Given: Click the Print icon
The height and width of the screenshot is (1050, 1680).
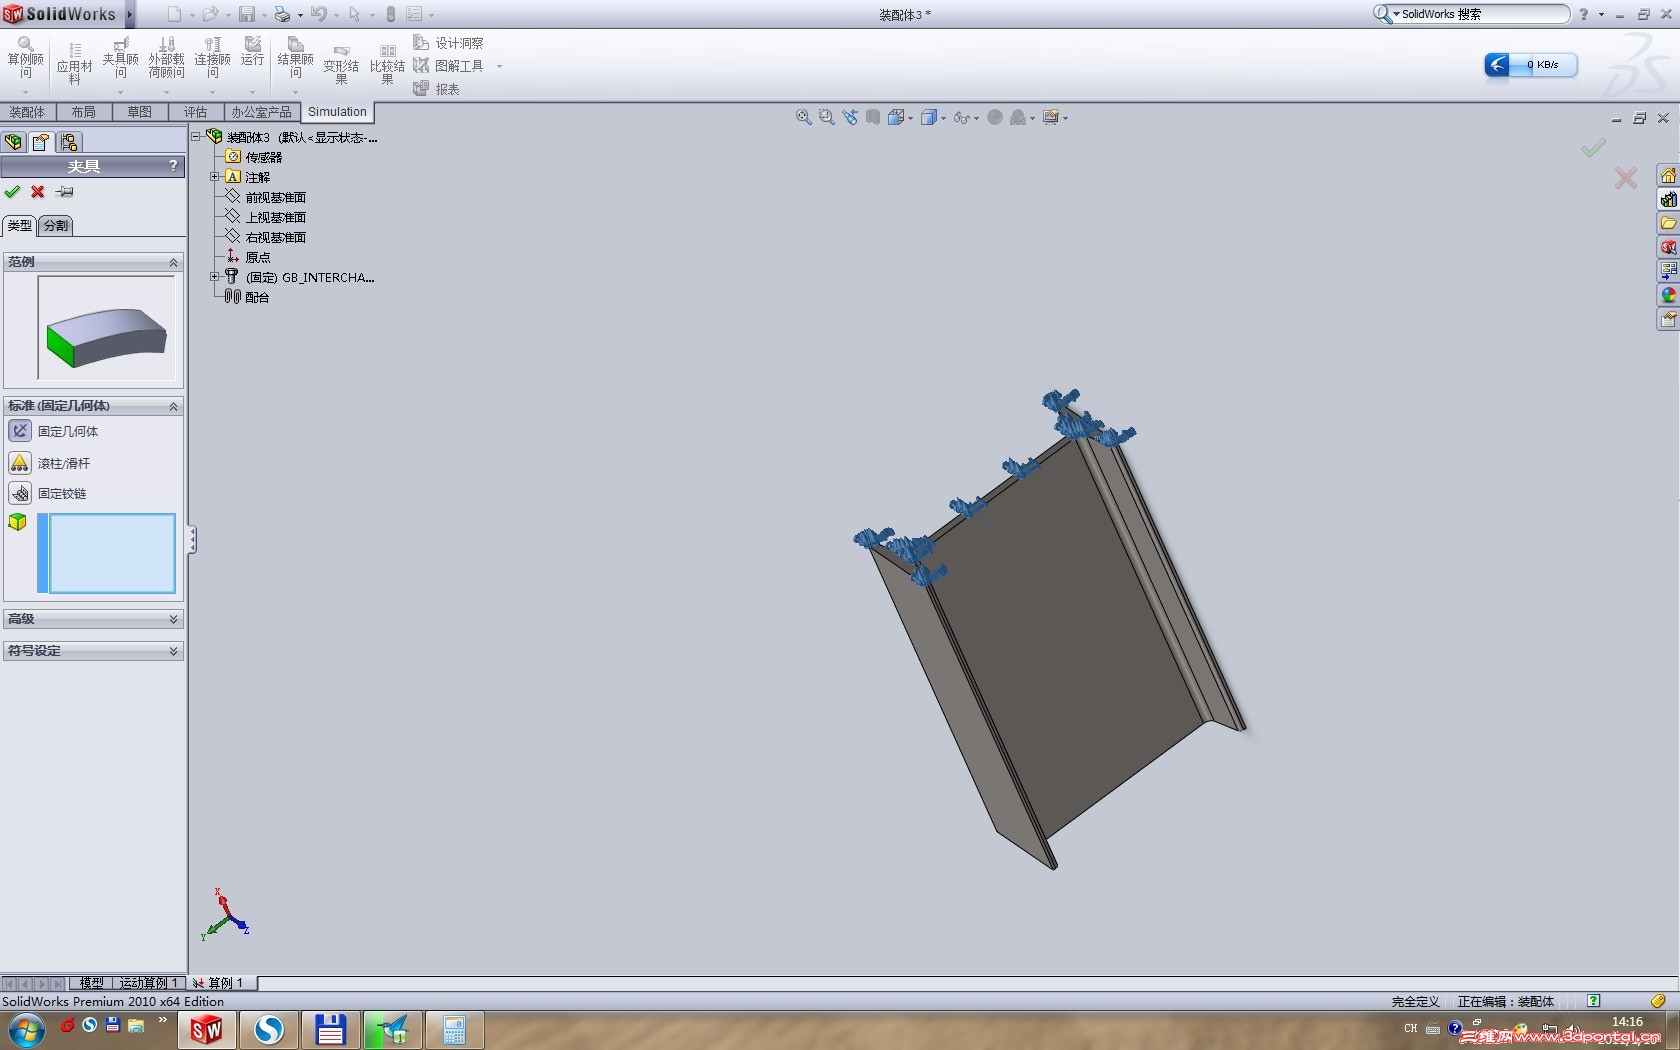Looking at the screenshot, I should pyautogui.click(x=282, y=14).
